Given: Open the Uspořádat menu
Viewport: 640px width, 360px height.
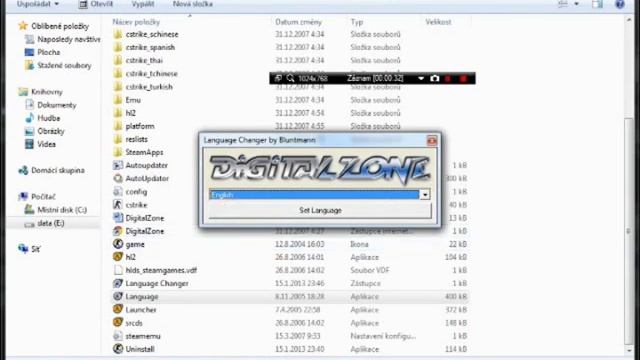Looking at the screenshot, I should click(38, 4).
